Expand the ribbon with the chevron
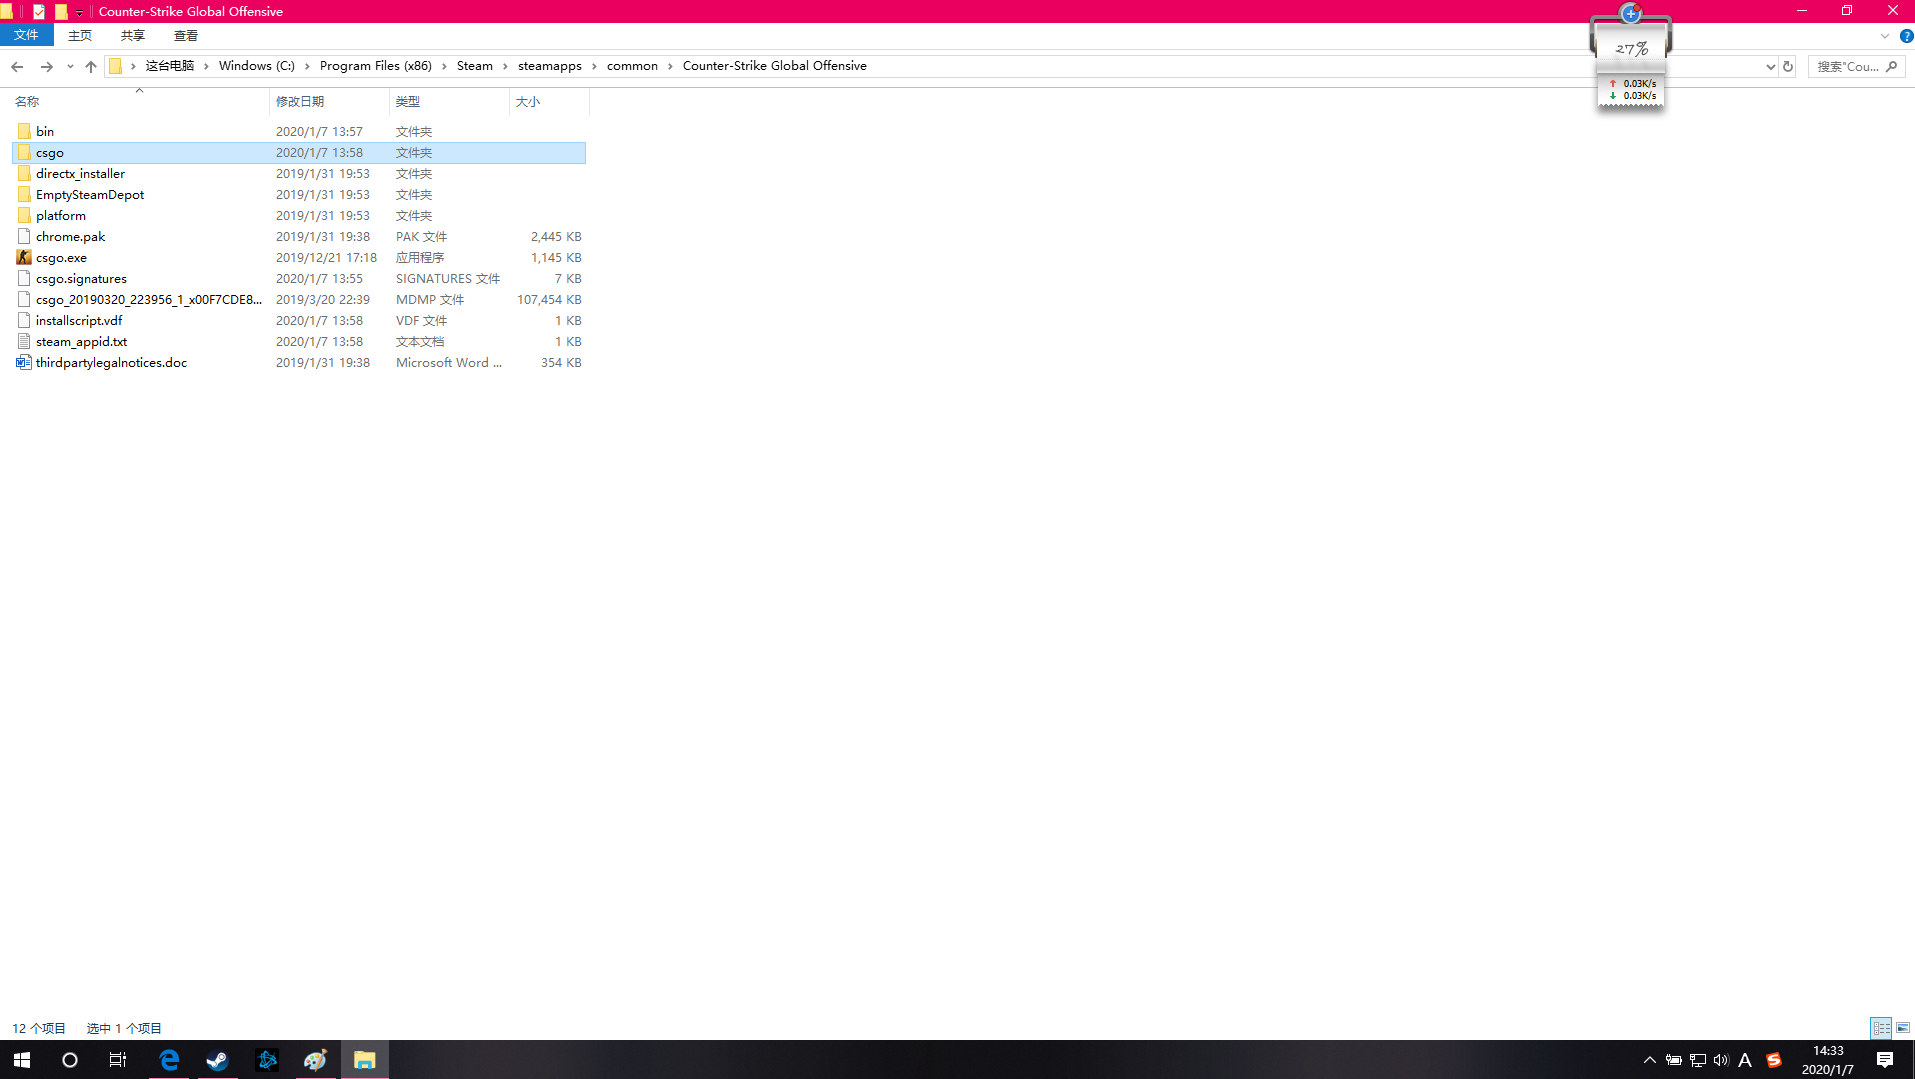This screenshot has width=1915, height=1079. (1885, 36)
